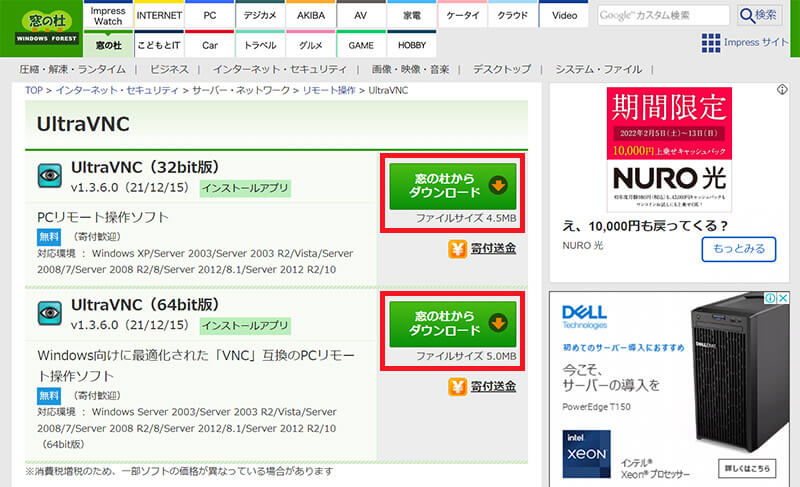This screenshot has width=800, height=487.
Task: Open the クラウド tab
Action: tap(513, 15)
